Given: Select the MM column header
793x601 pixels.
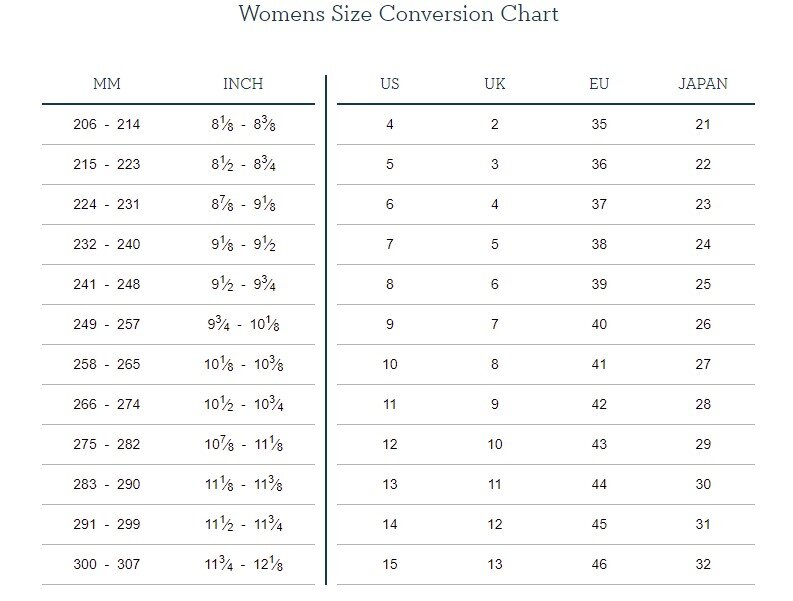Looking at the screenshot, I should [107, 84].
